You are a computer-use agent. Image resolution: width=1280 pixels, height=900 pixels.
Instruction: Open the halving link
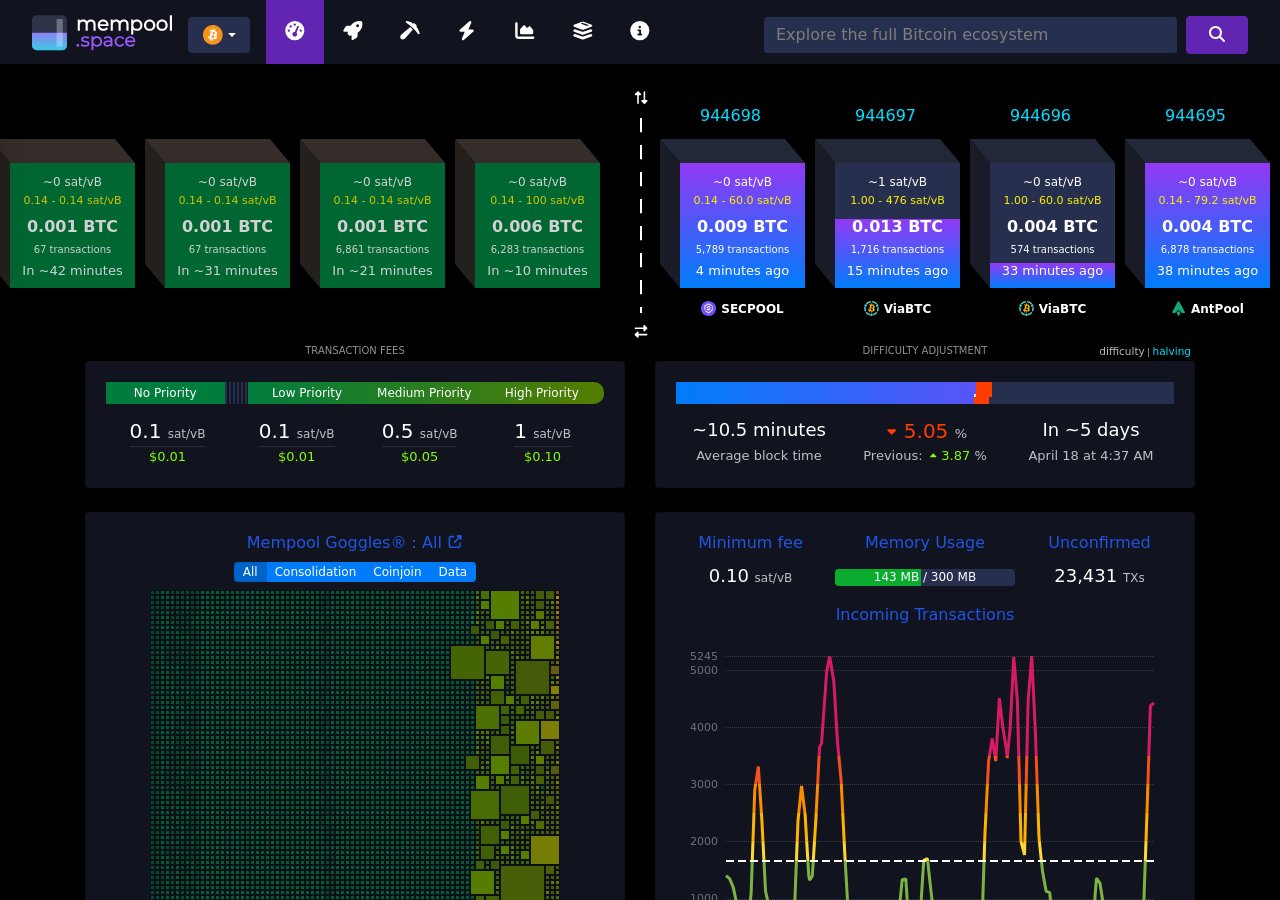(1171, 351)
